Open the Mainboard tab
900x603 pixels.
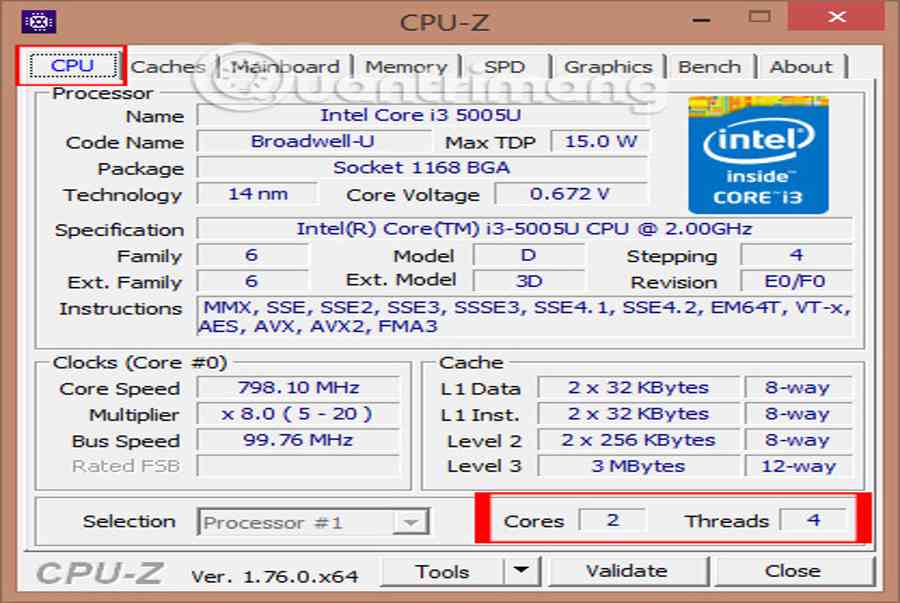[285, 67]
